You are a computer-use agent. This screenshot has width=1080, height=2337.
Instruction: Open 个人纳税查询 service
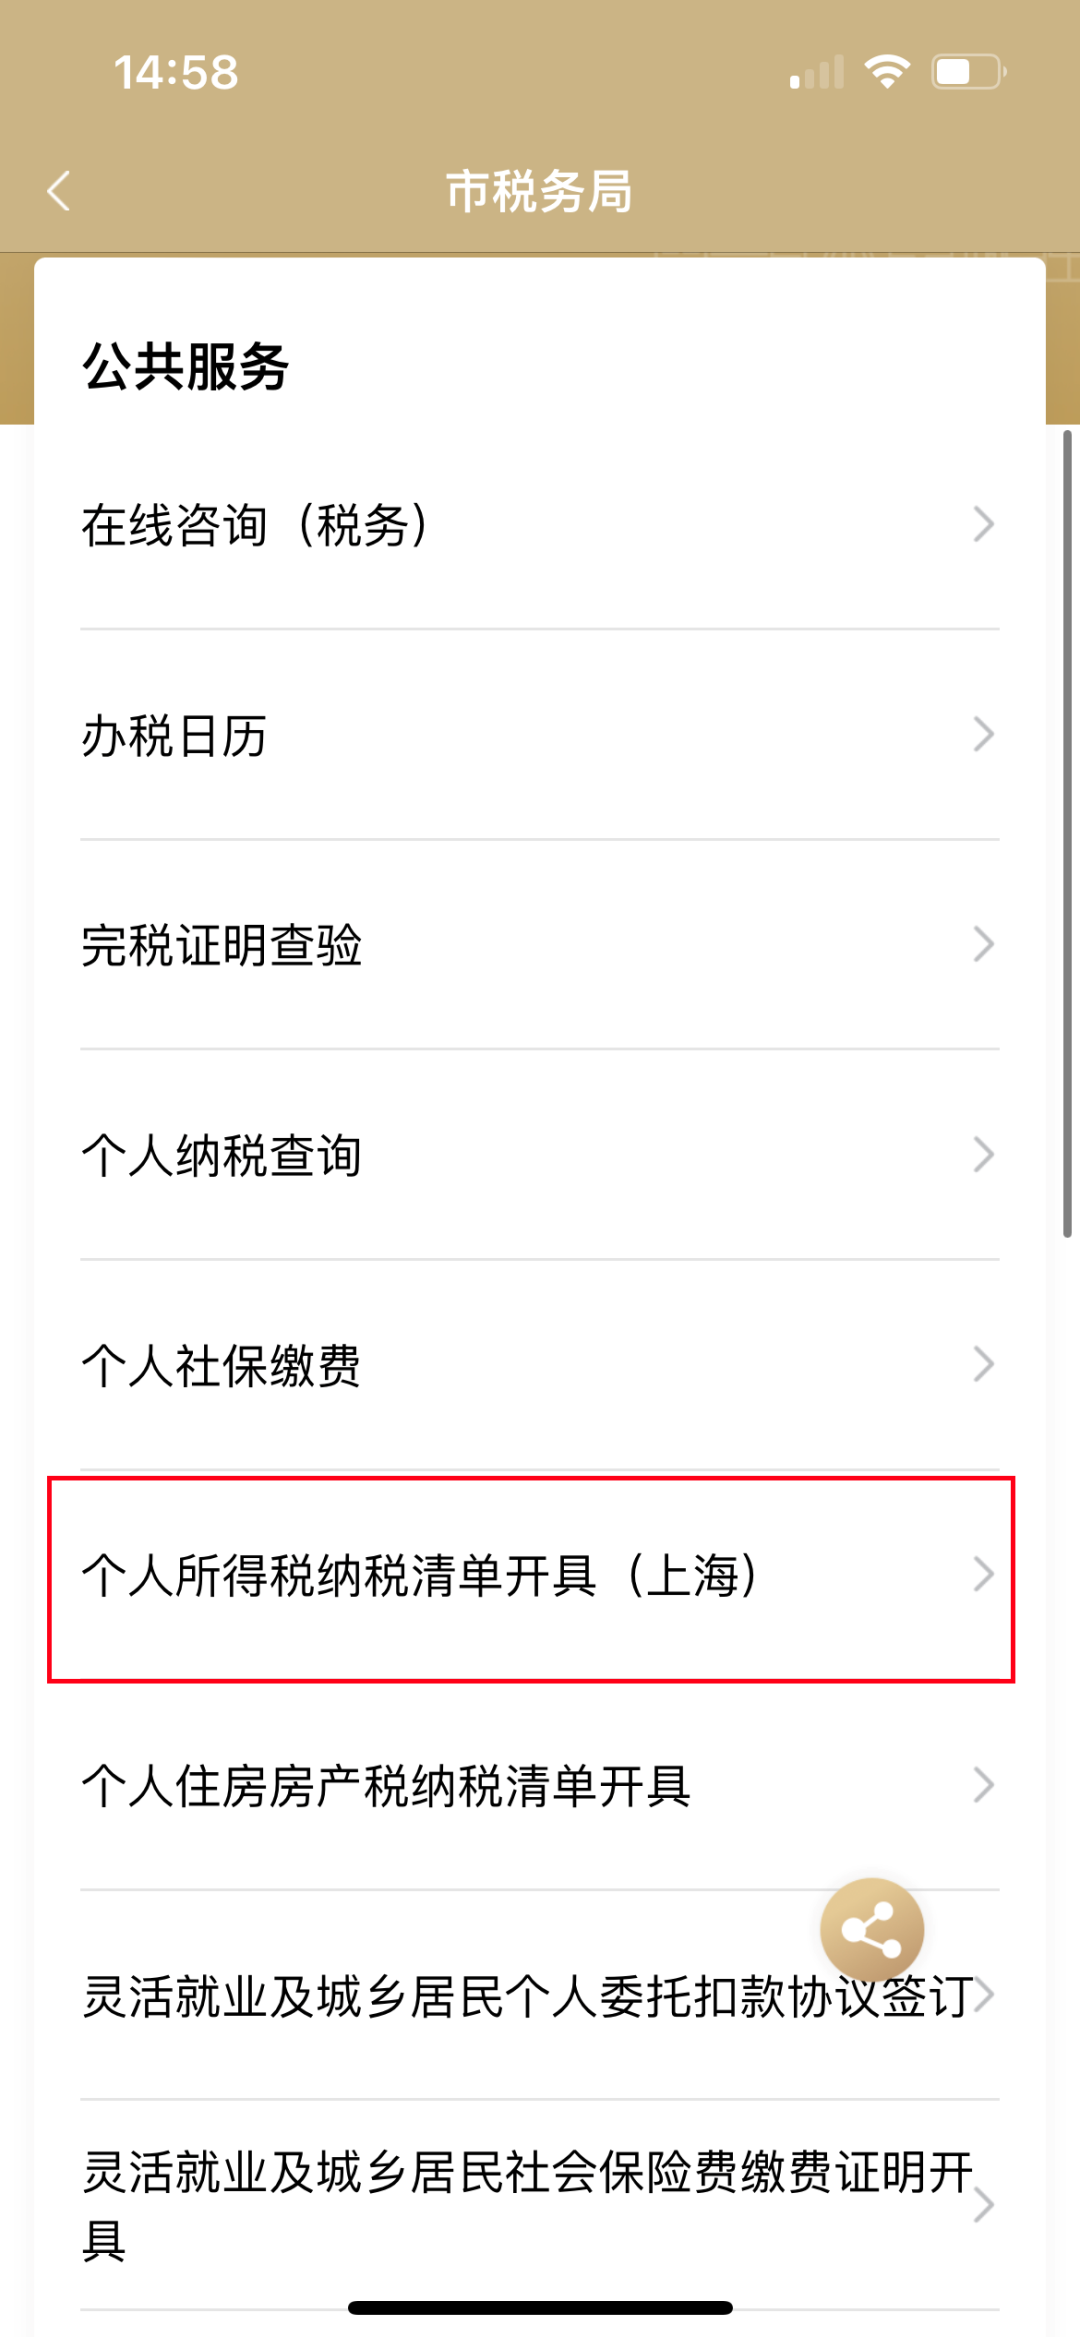coord(540,1156)
